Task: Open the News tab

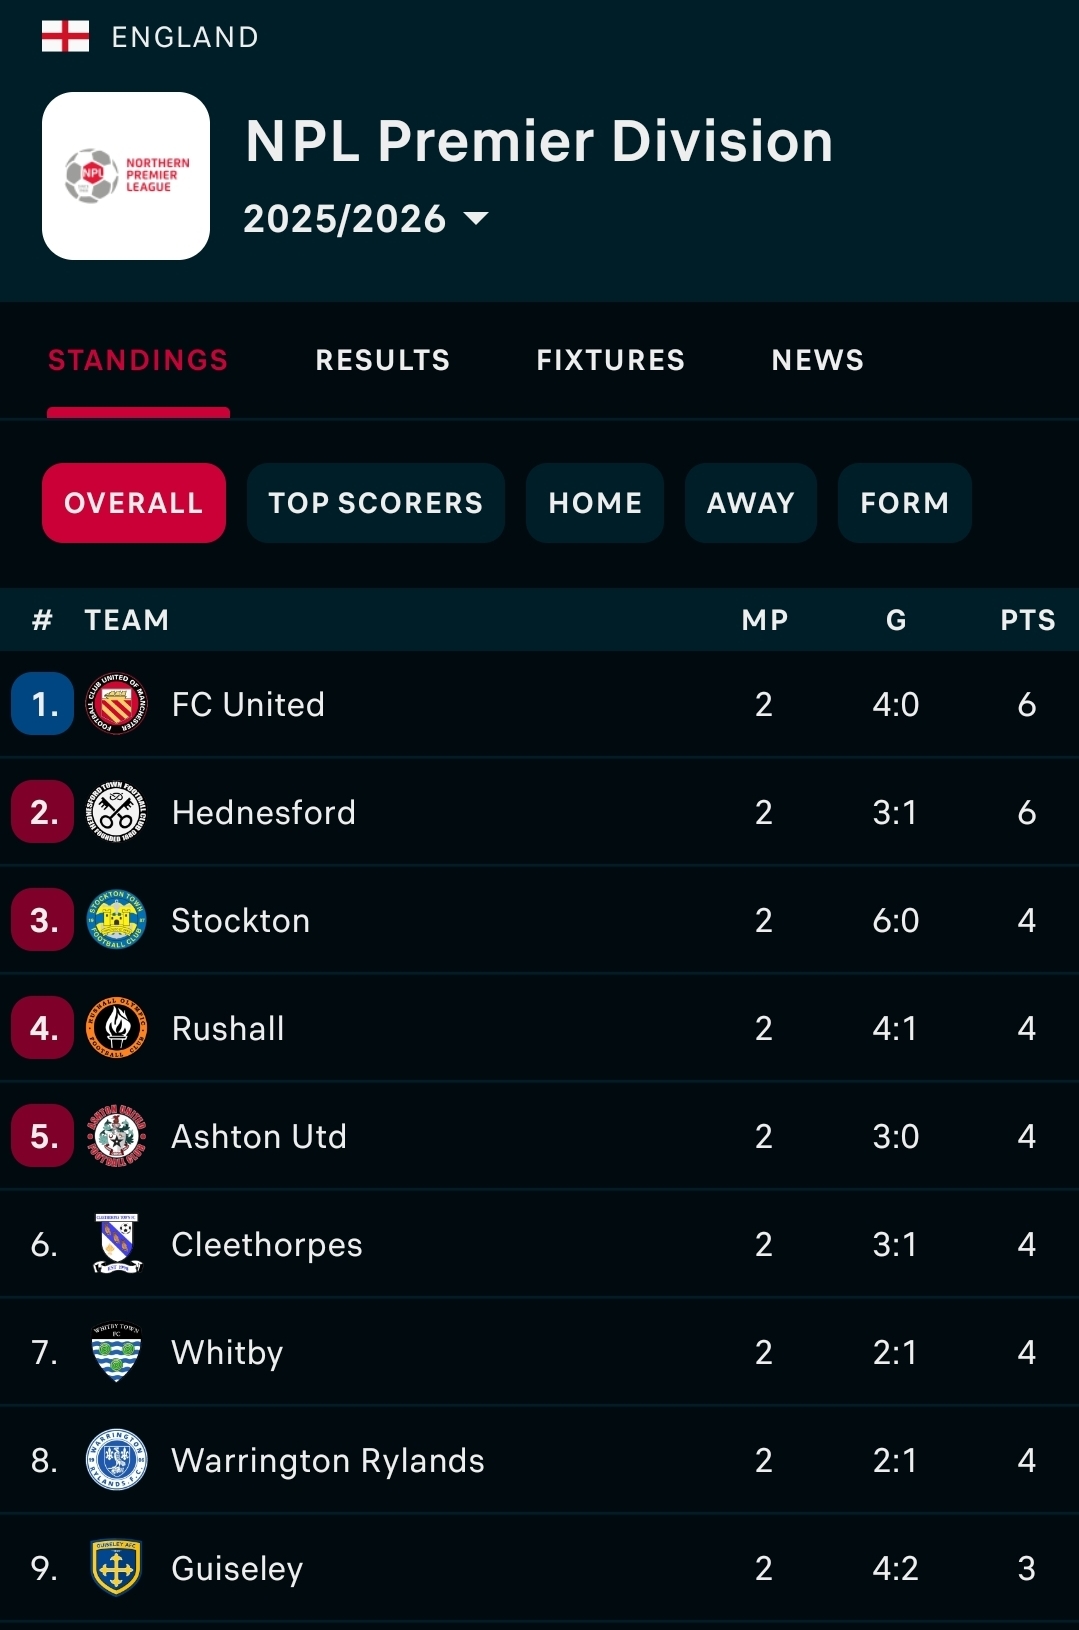Action: pos(818,360)
